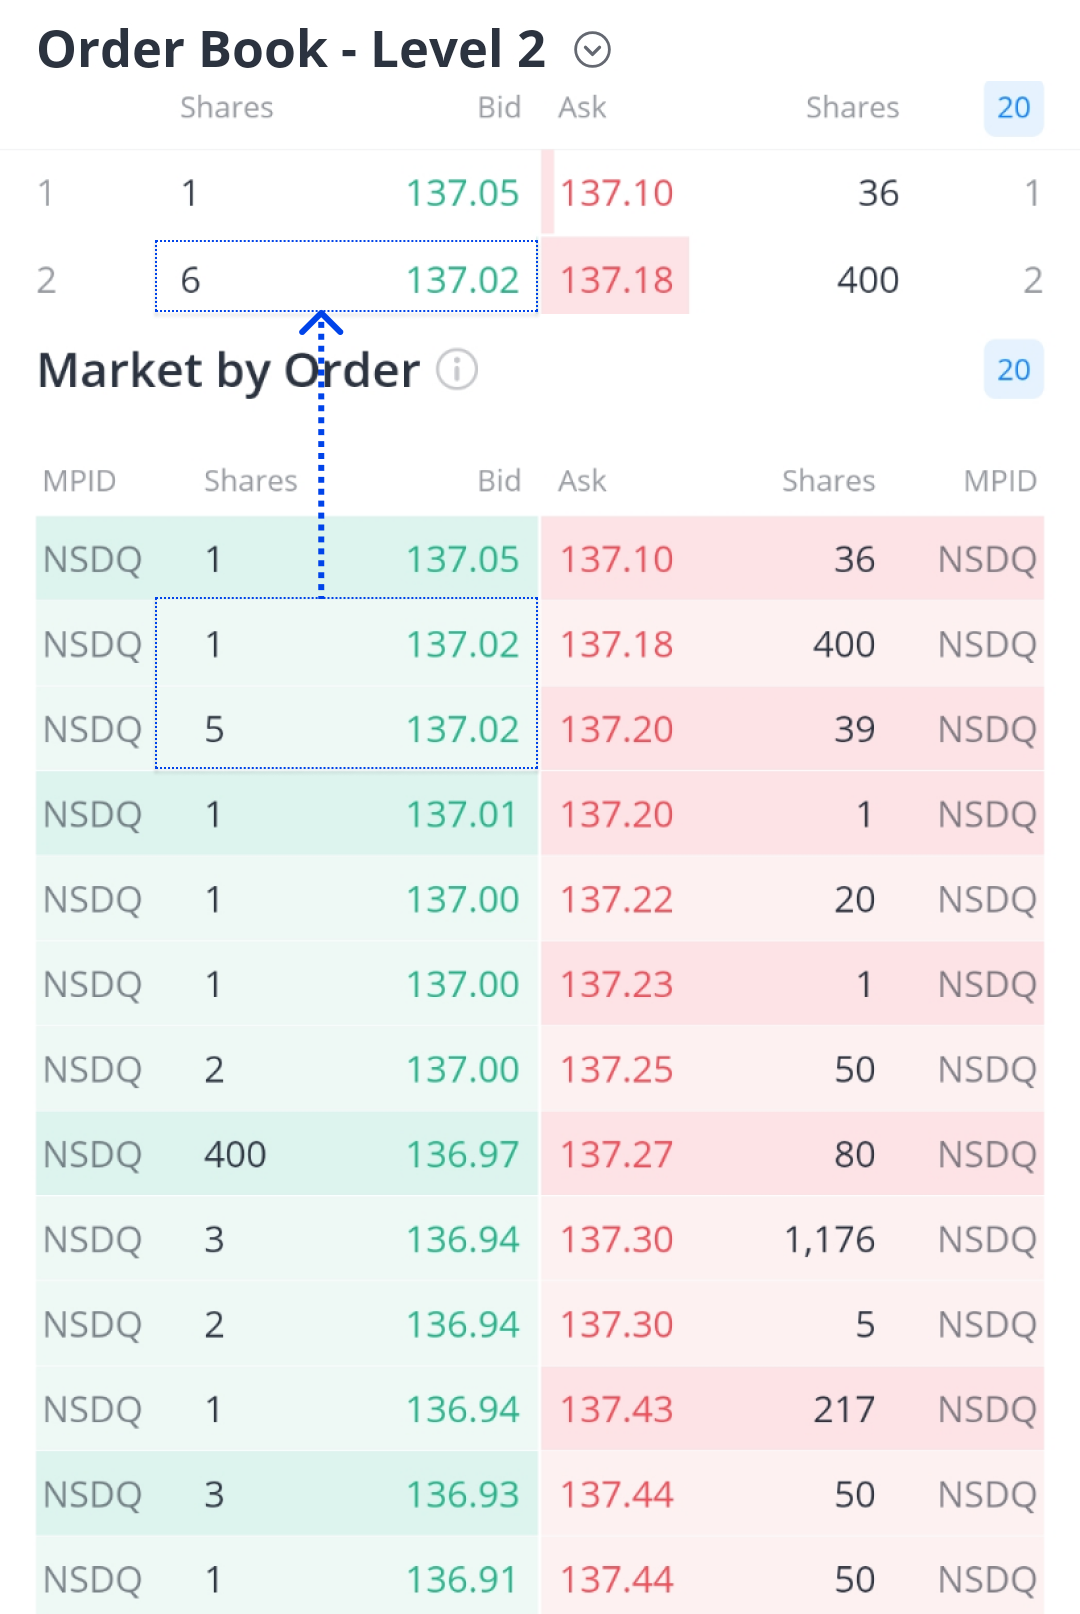Open the Market by Order depth selector 20
The image size is (1080, 1614).
(1013, 370)
